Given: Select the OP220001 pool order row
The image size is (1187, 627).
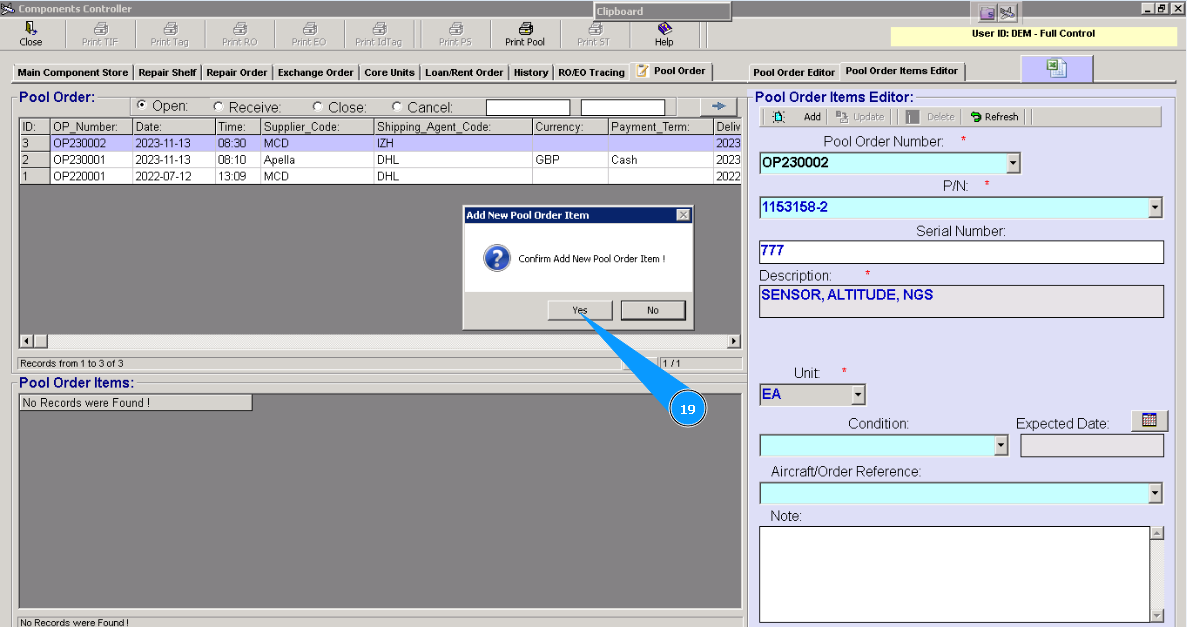Looking at the screenshot, I should click(x=380, y=176).
